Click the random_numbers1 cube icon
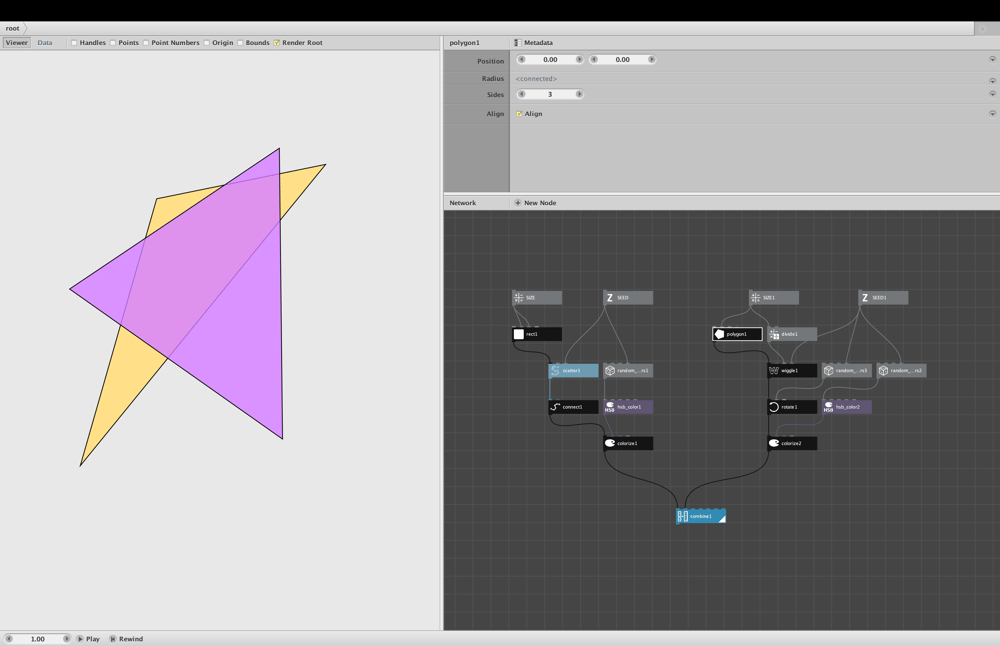Screen dimensions: 1000x646 (x=610, y=371)
